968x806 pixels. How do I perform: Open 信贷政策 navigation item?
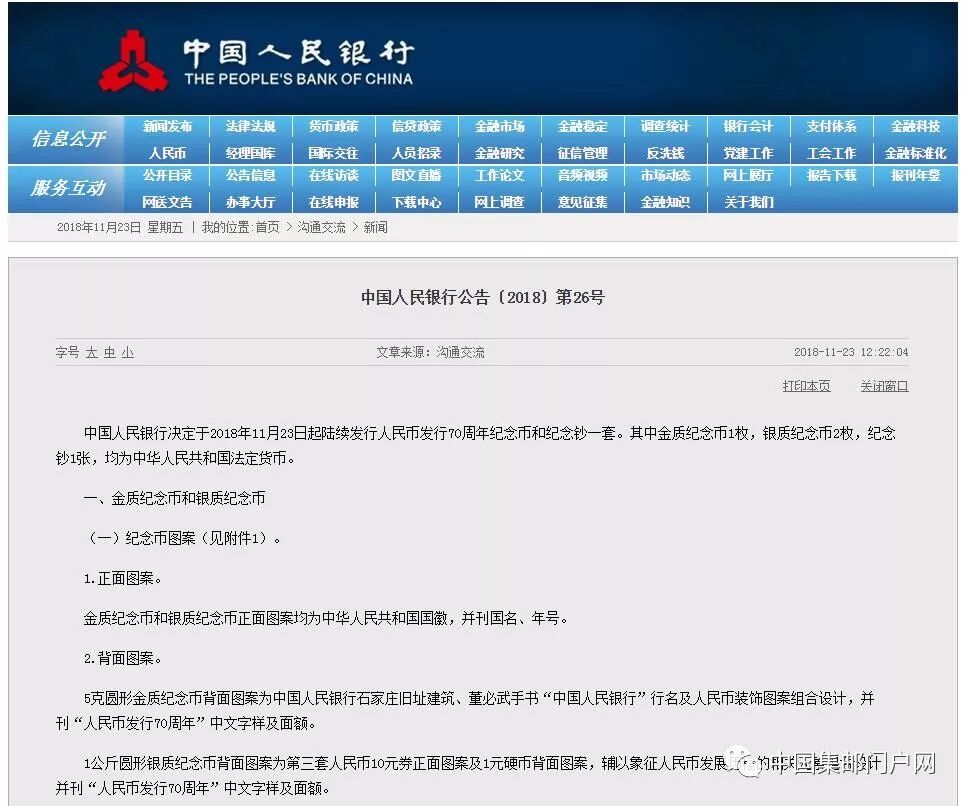click(417, 127)
